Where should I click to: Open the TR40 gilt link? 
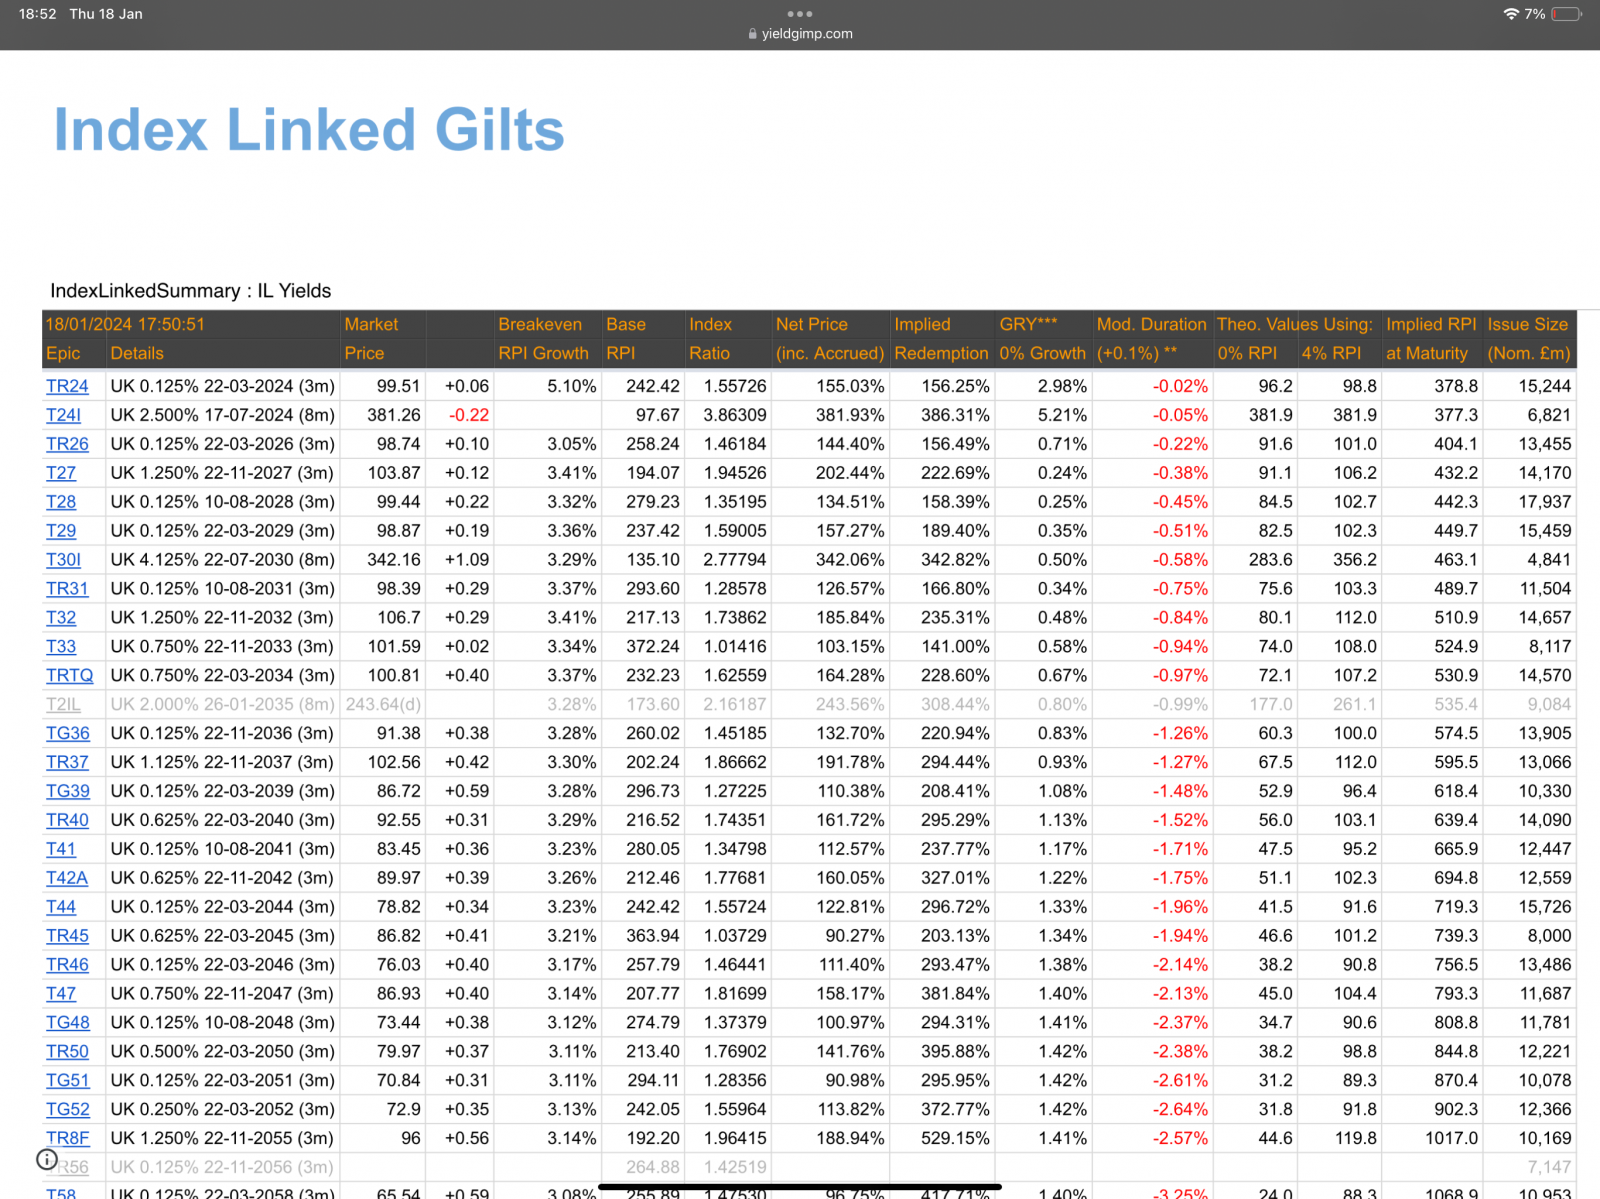pos(67,820)
